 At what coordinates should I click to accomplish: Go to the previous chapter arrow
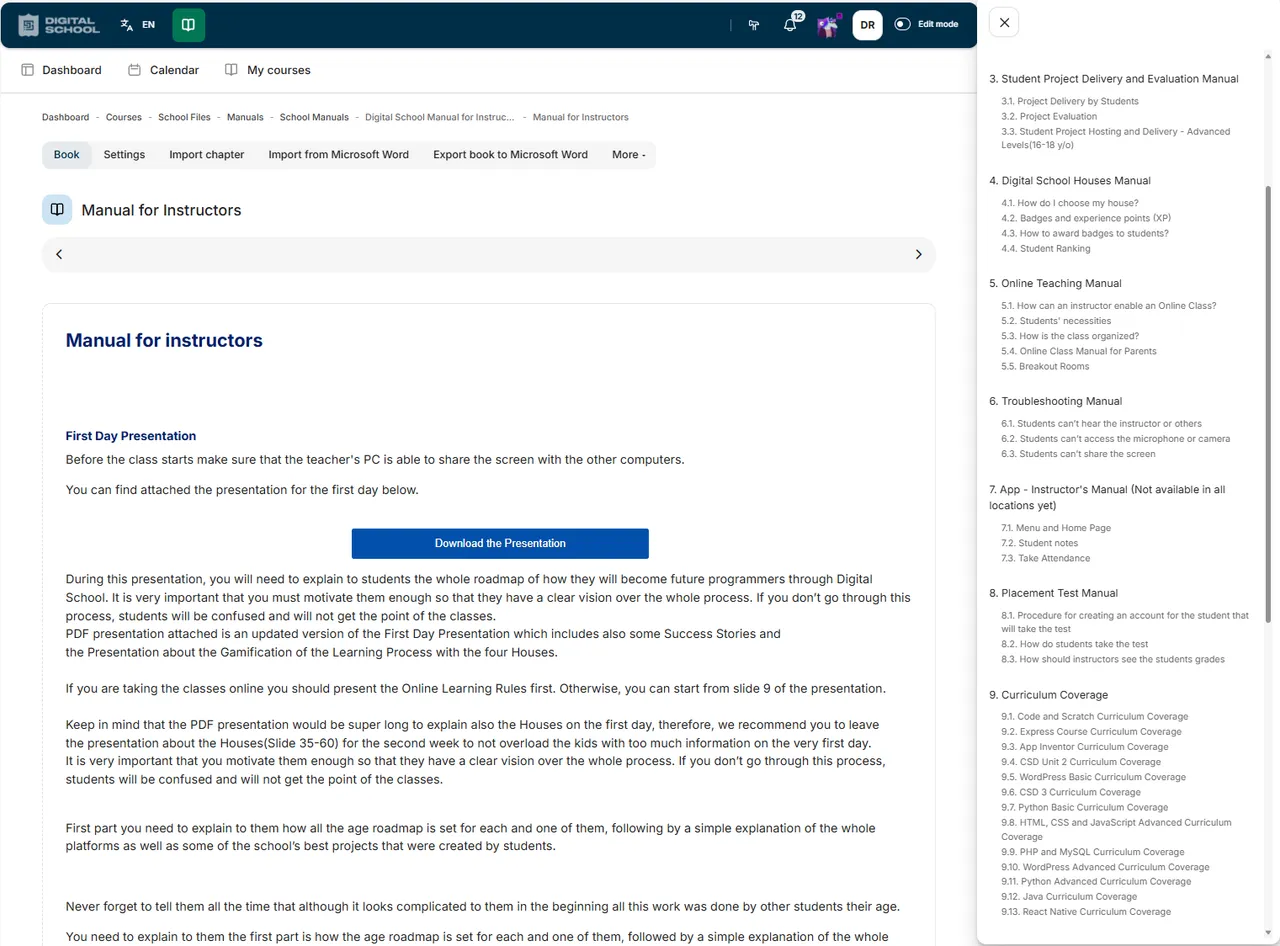coord(59,254)
